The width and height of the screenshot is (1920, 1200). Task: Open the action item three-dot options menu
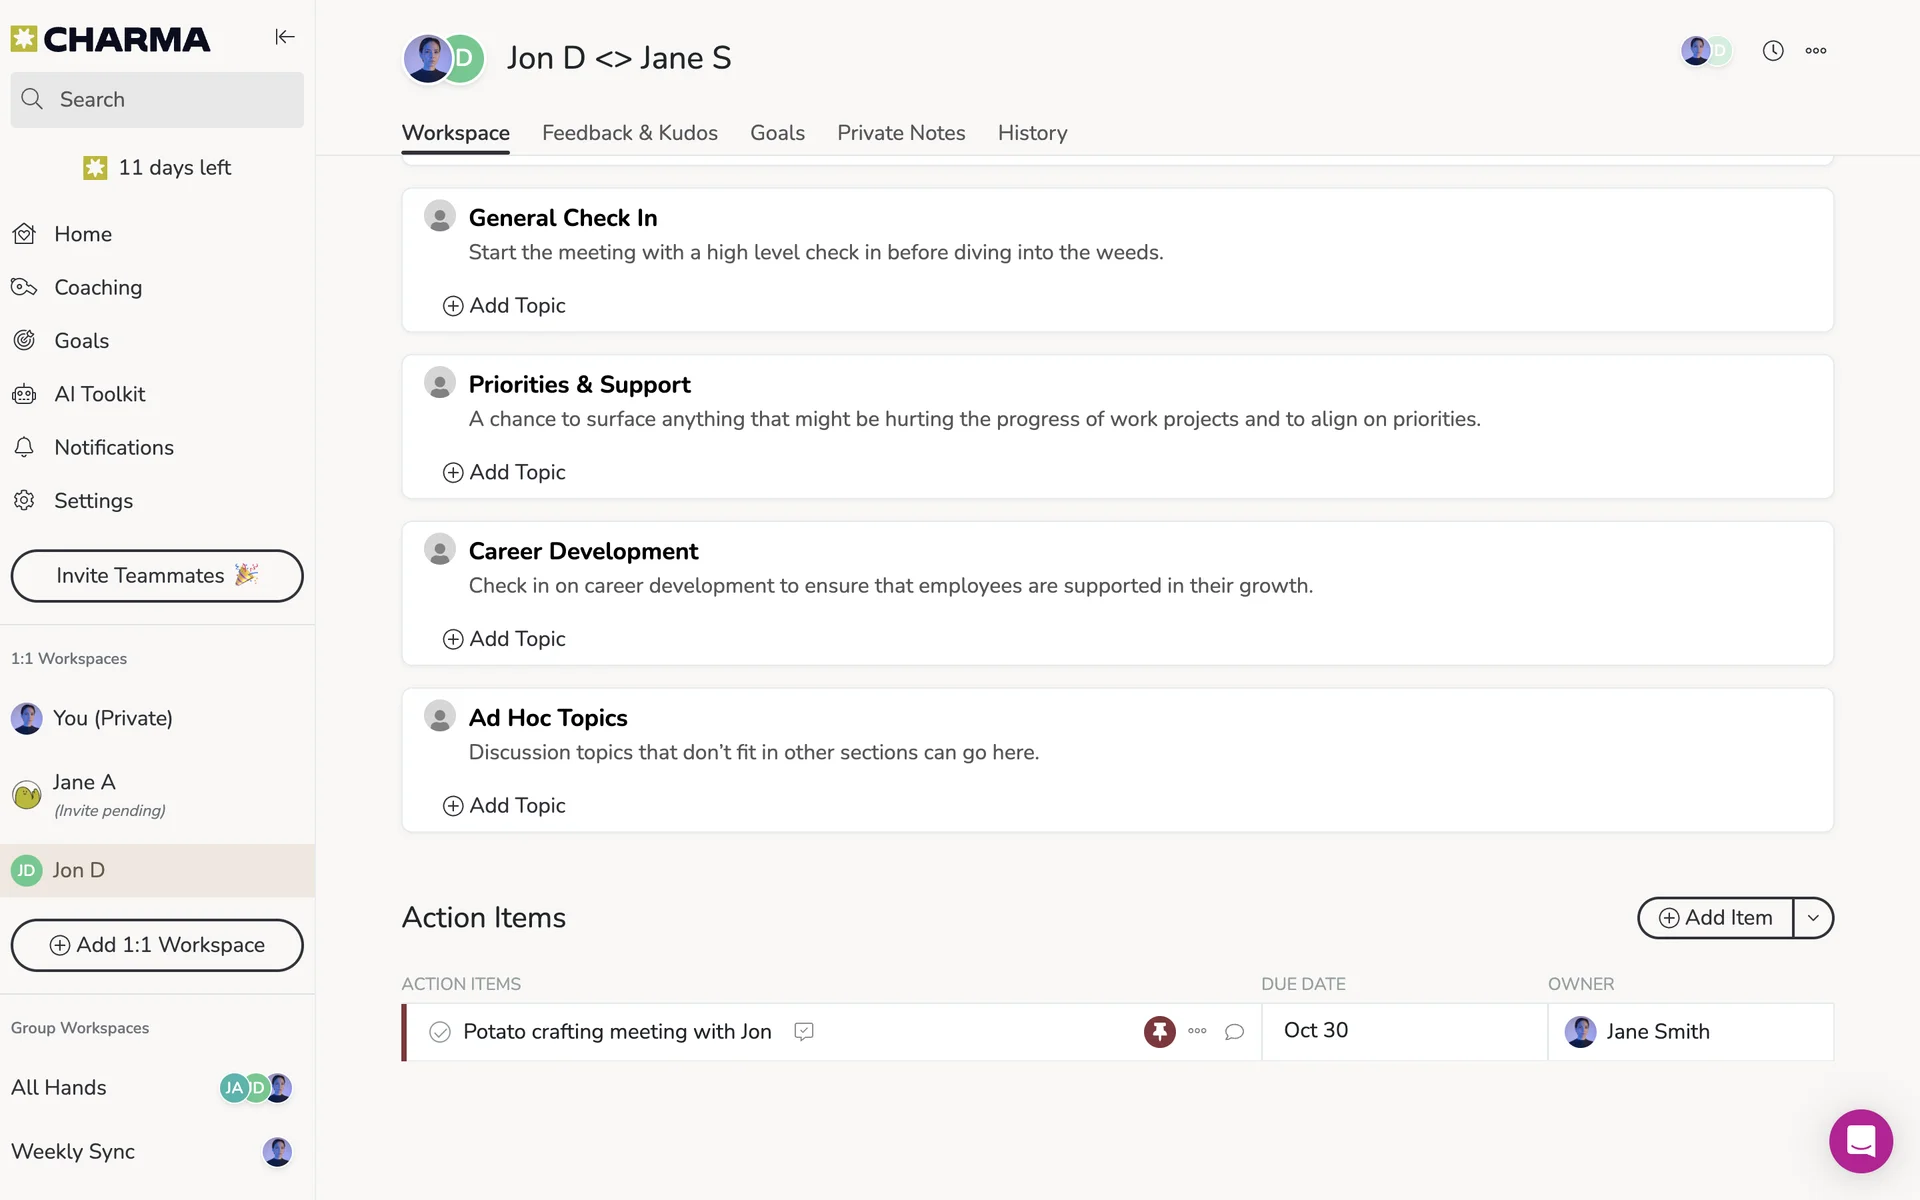point(1197,1031)
